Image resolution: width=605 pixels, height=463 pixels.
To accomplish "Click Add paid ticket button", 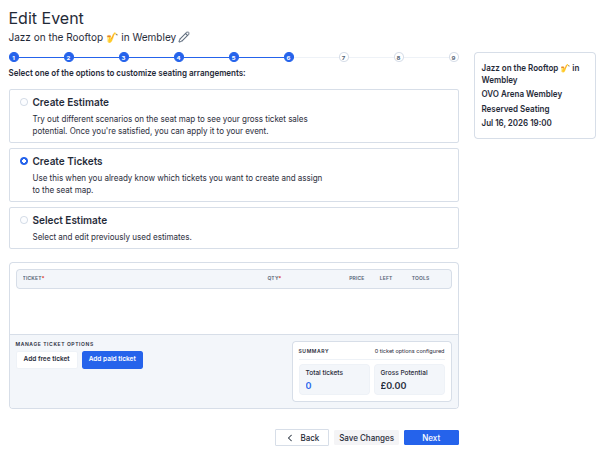I will coord(112,359).
